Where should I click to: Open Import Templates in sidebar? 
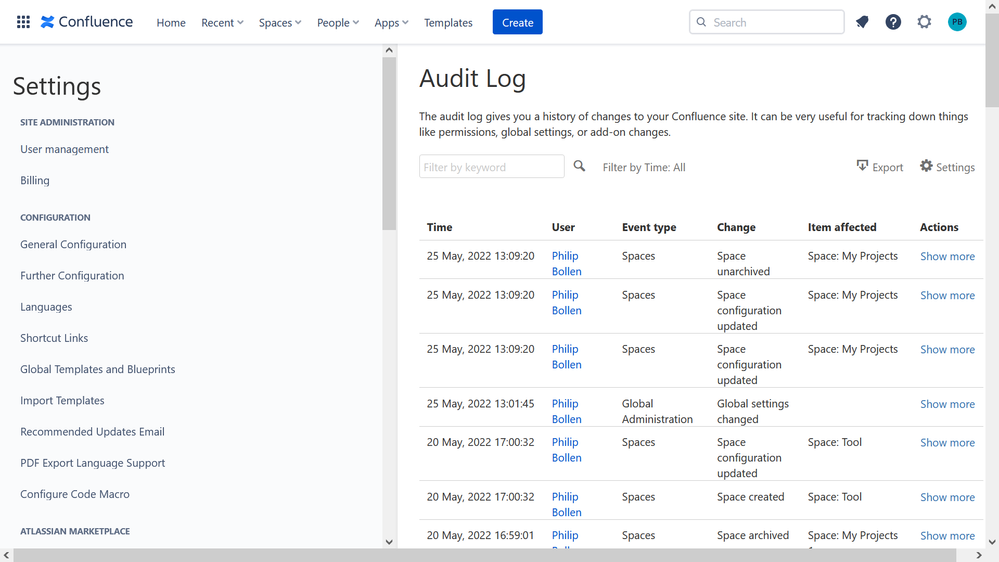(62, 400)
